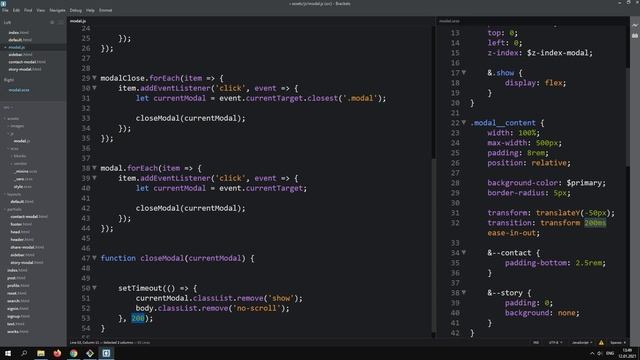640x360 pixels.
Task: Open profile.html in file tree
Action: [x=18, y=285]
